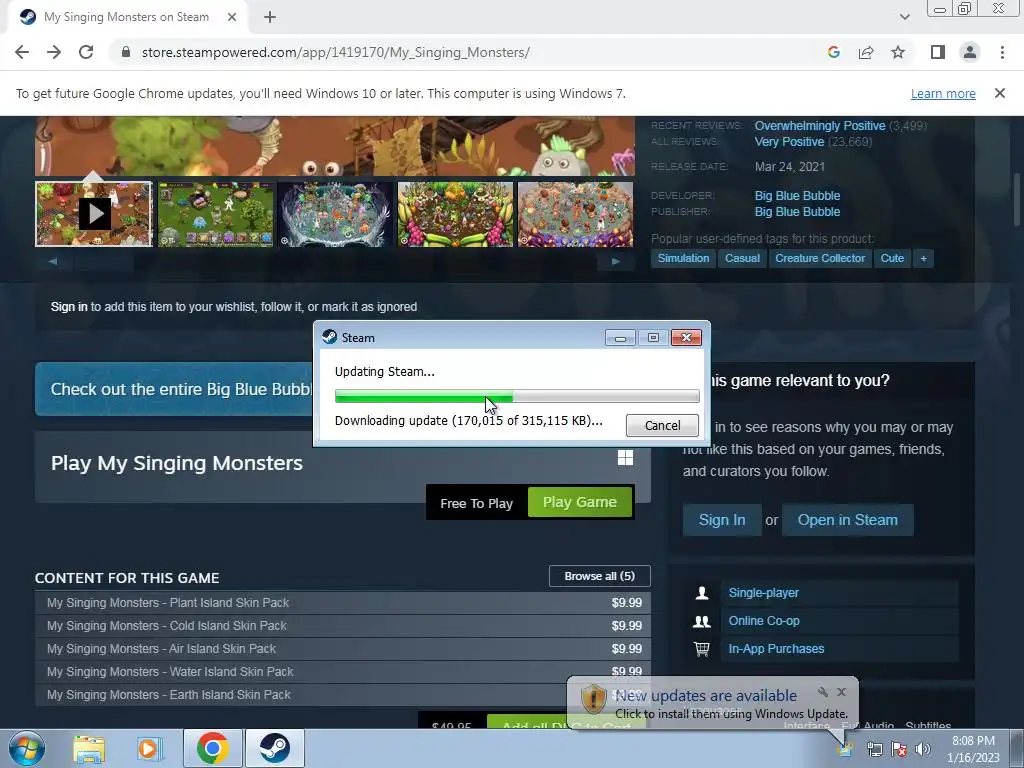Open the Windows Start button
Screen dimensions: 1024x768
click(x=27, y=748)
